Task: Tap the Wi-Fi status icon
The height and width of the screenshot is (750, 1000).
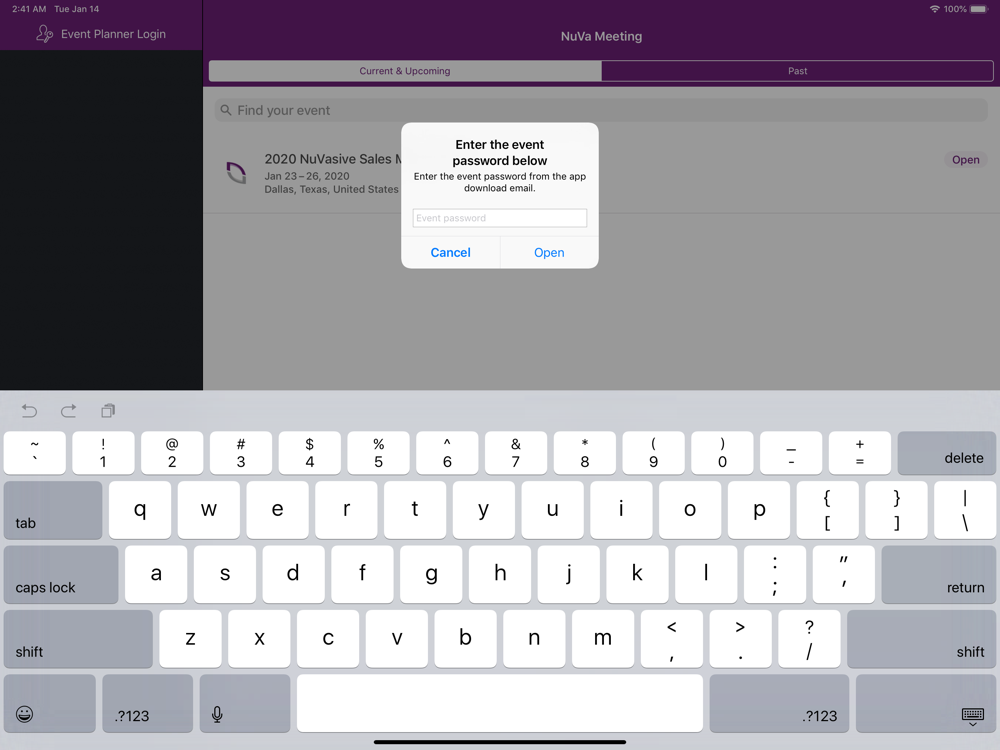Action: [x=934, y=9]
